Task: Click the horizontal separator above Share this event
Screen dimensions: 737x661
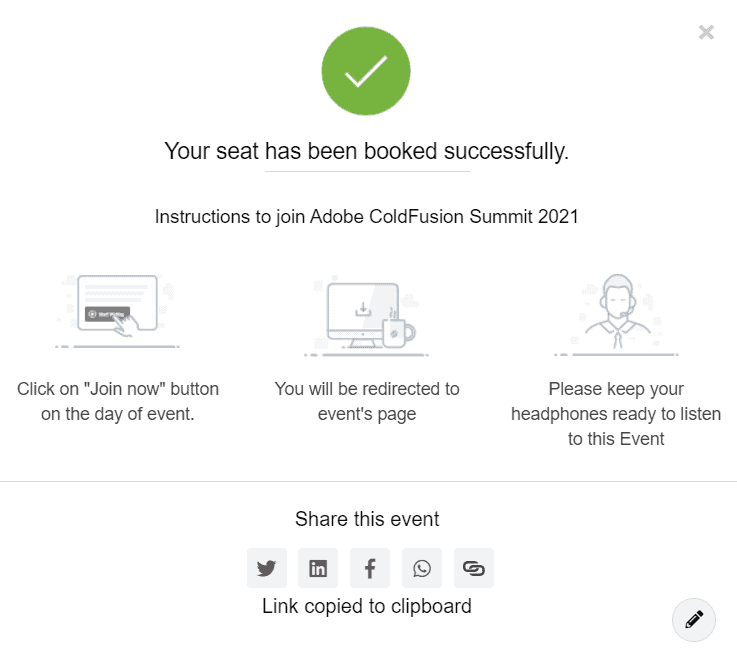Action: click(368, 481)
